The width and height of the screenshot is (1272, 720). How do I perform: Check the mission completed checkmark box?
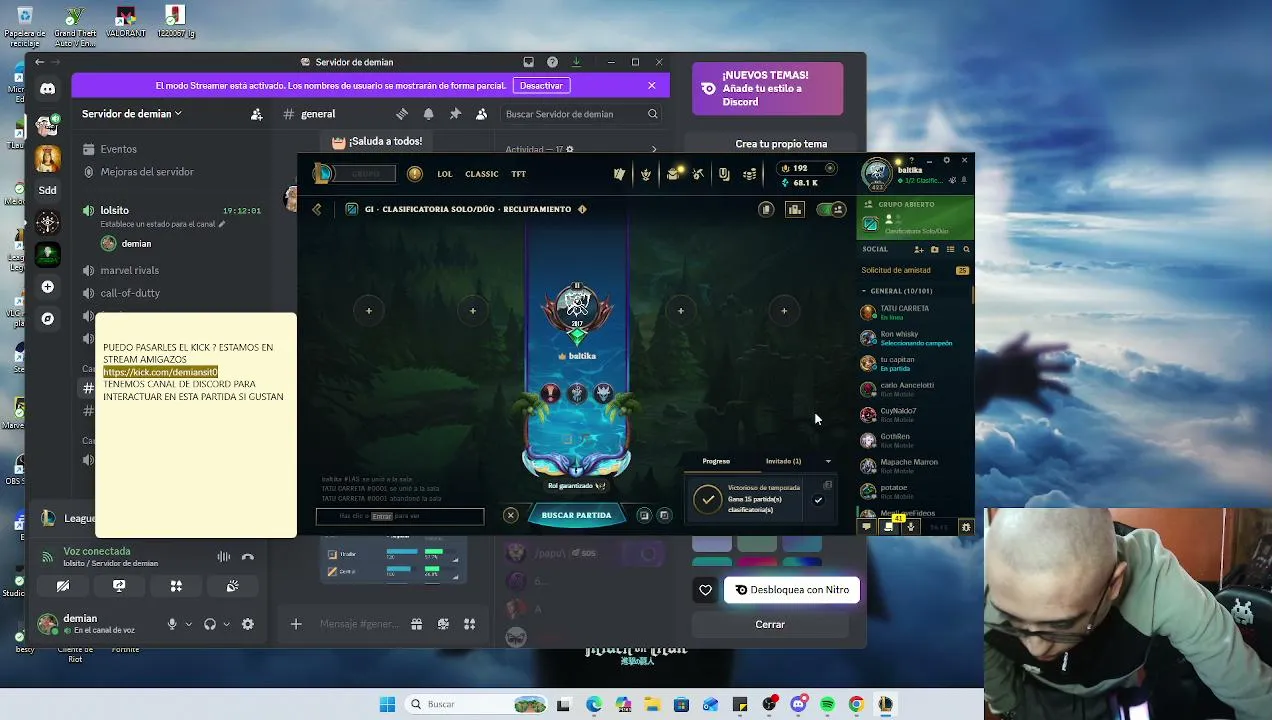818,500
